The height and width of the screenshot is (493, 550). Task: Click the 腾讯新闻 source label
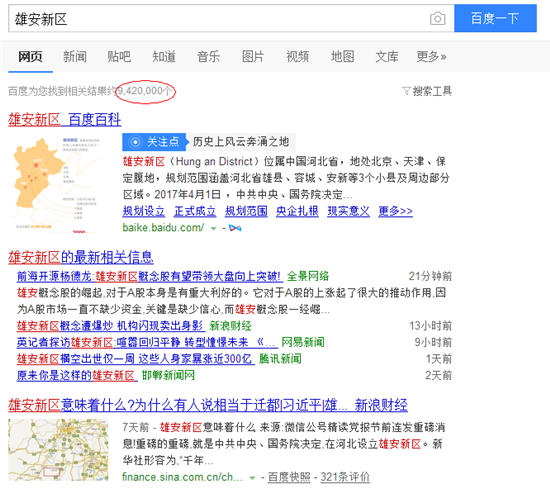280,359
